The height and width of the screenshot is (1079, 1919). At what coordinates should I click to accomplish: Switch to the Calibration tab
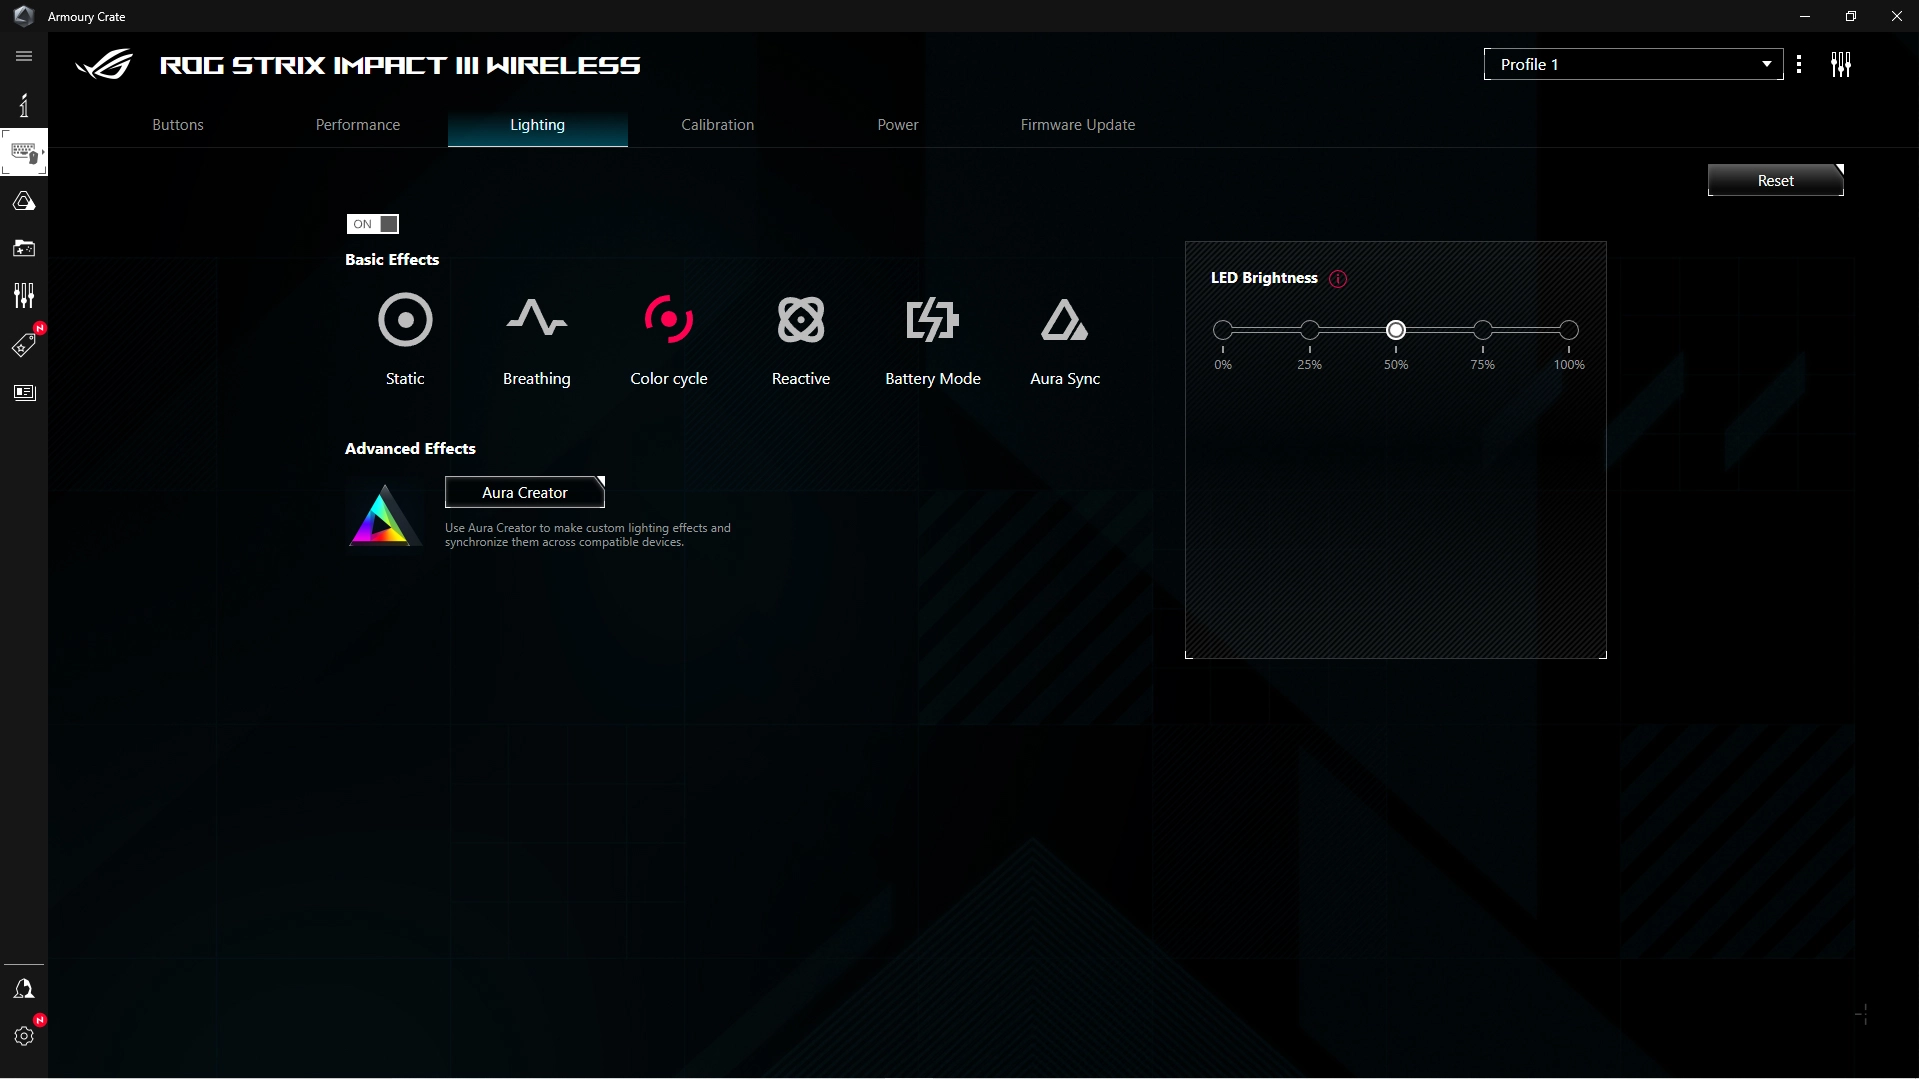coord(718,125)
